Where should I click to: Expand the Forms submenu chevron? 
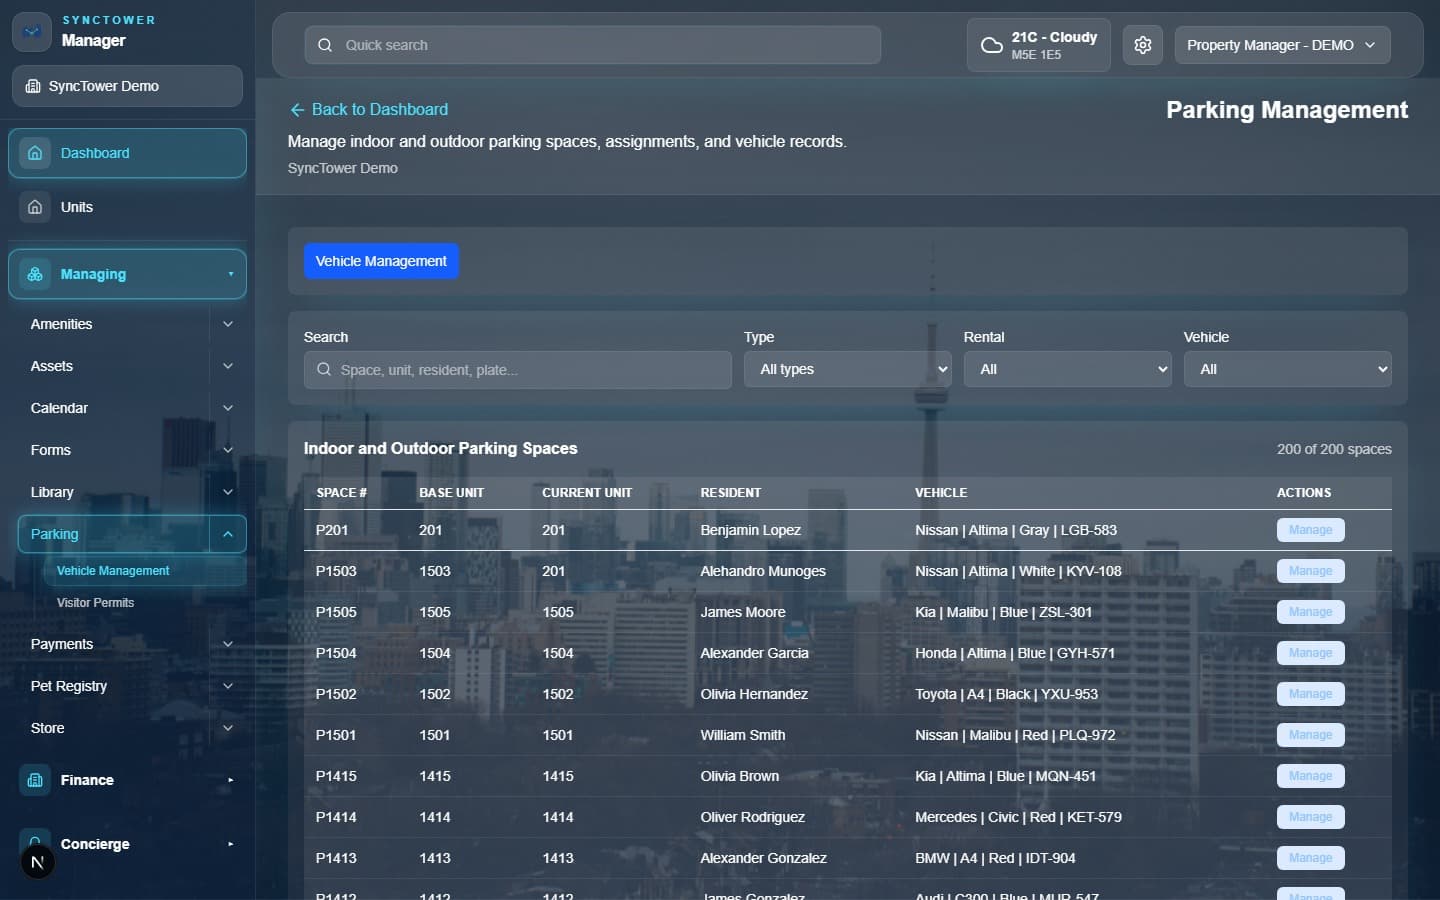pos(228,450)
